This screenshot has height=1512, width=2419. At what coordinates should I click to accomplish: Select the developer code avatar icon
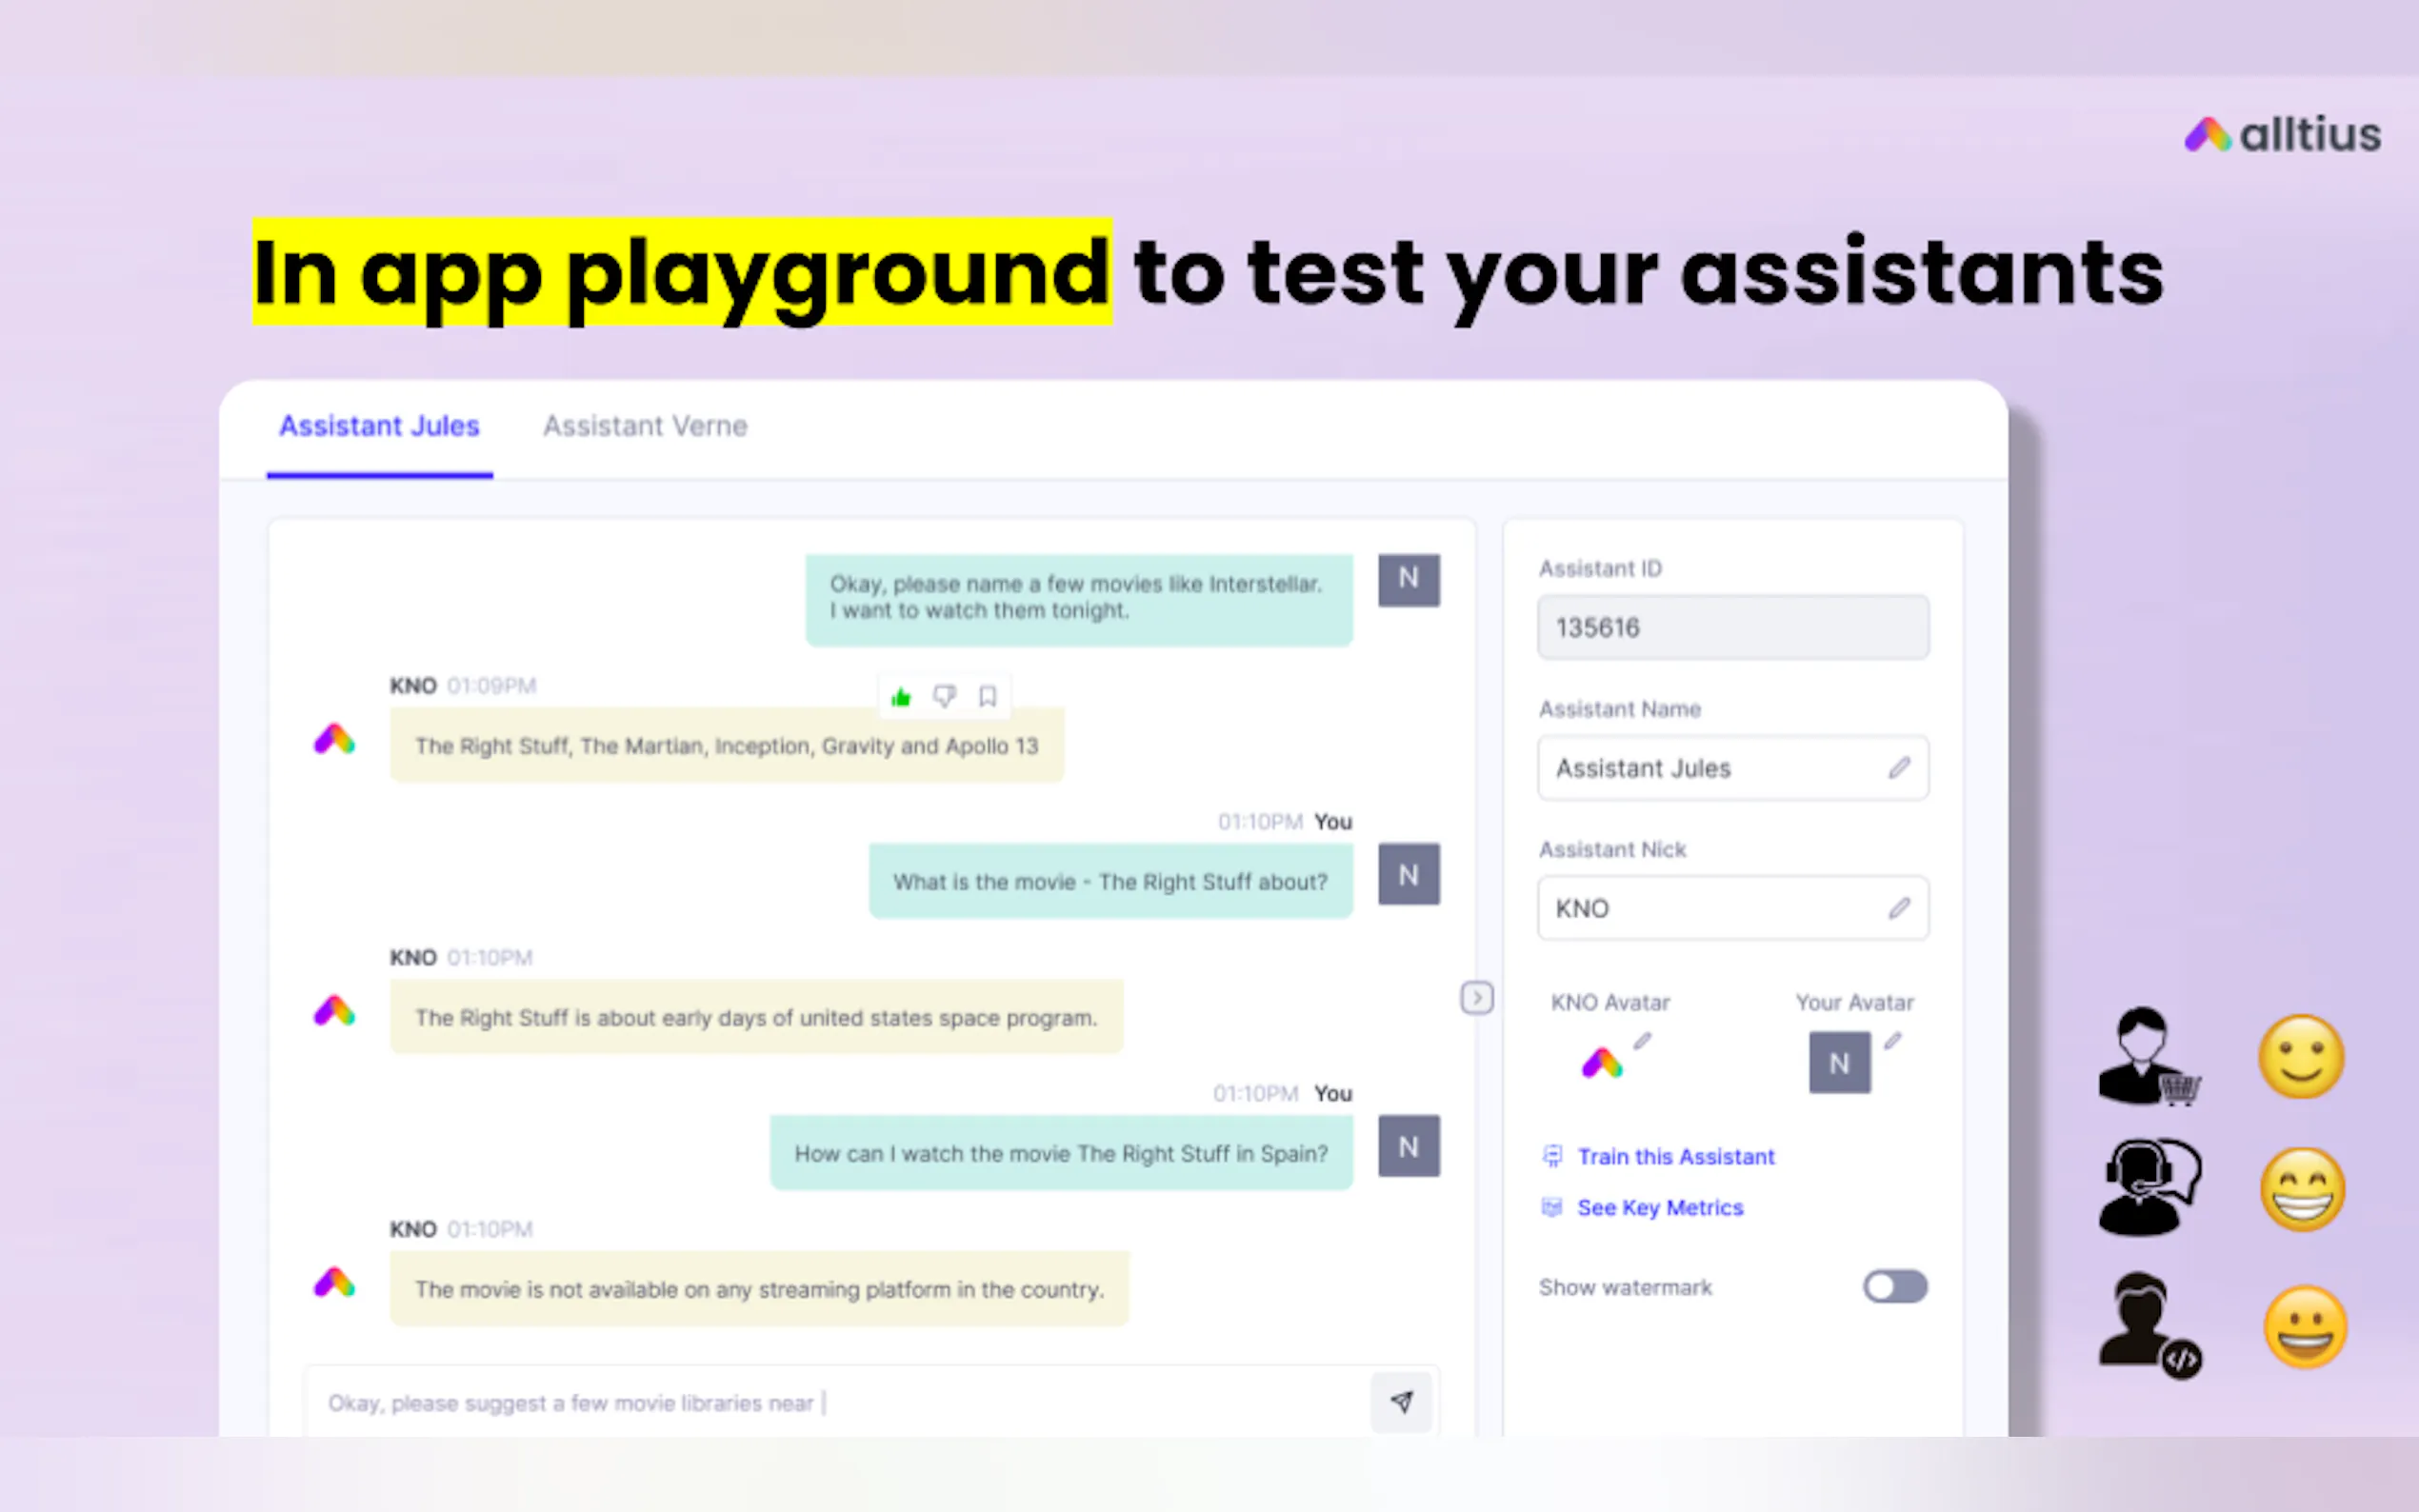coord(2148,1324)
